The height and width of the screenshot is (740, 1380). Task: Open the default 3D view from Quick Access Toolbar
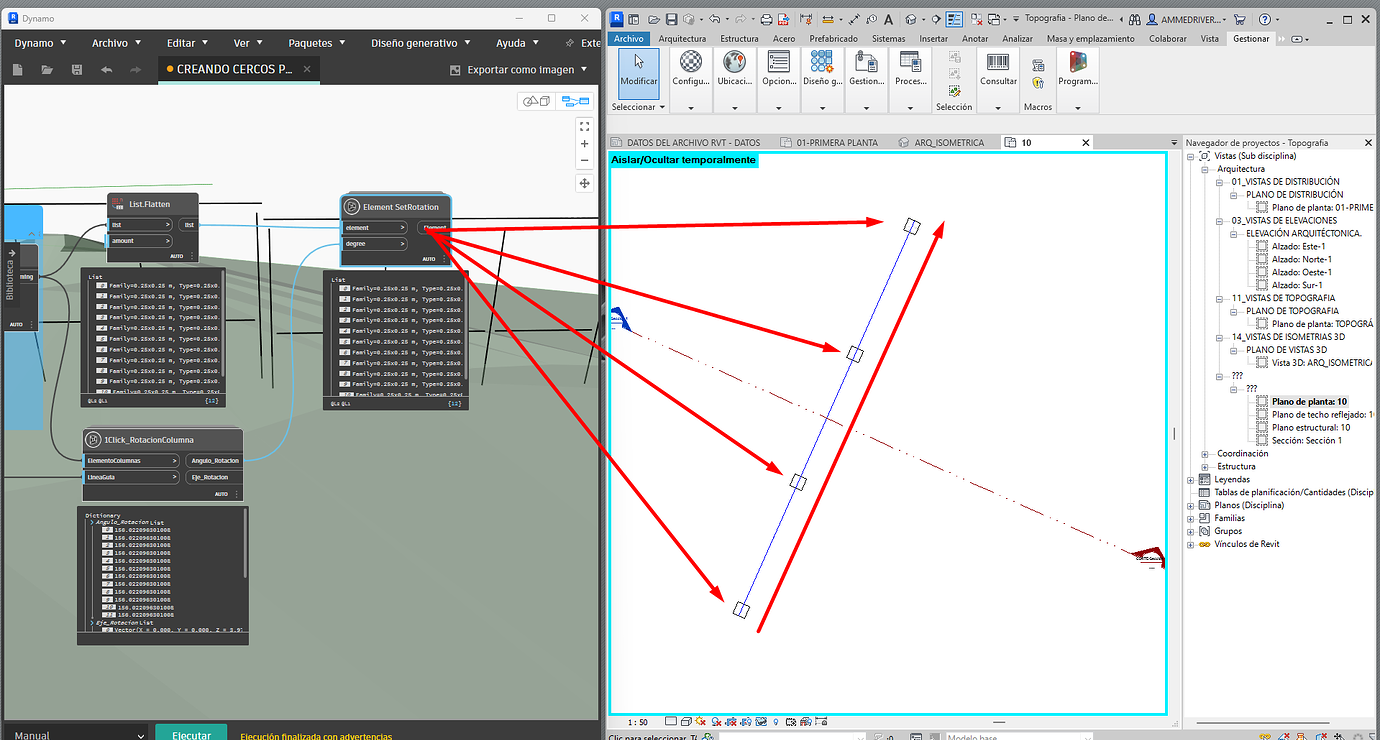click(911, 19)
